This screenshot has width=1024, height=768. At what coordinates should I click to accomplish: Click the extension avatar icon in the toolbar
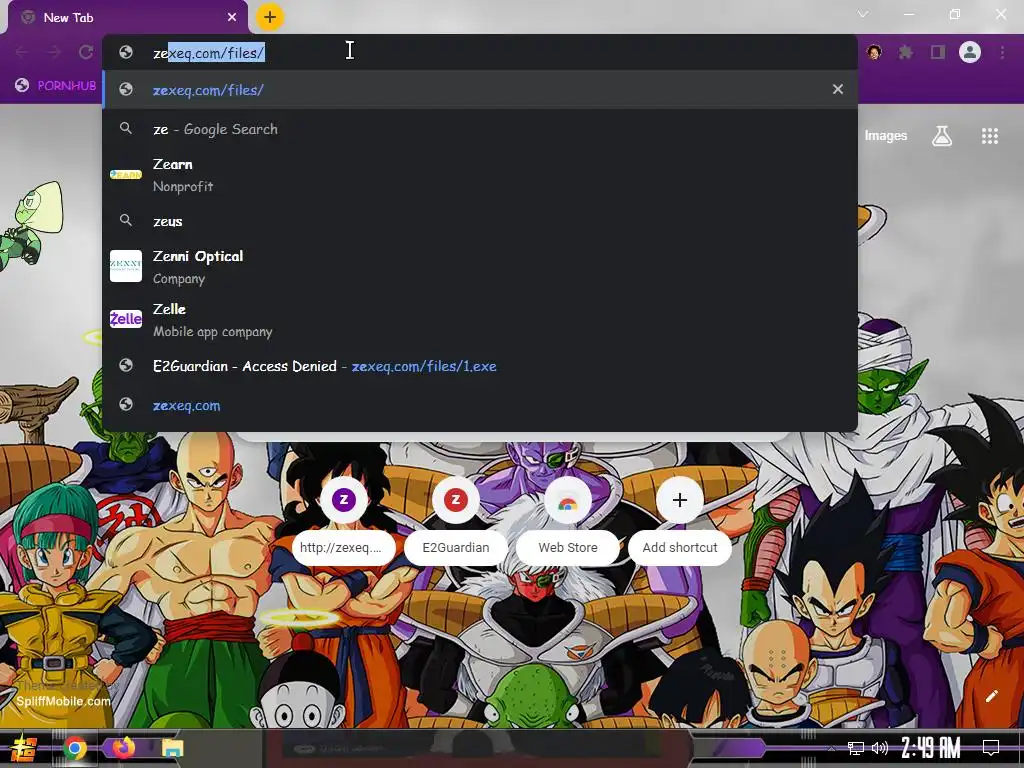coord(874,52)
